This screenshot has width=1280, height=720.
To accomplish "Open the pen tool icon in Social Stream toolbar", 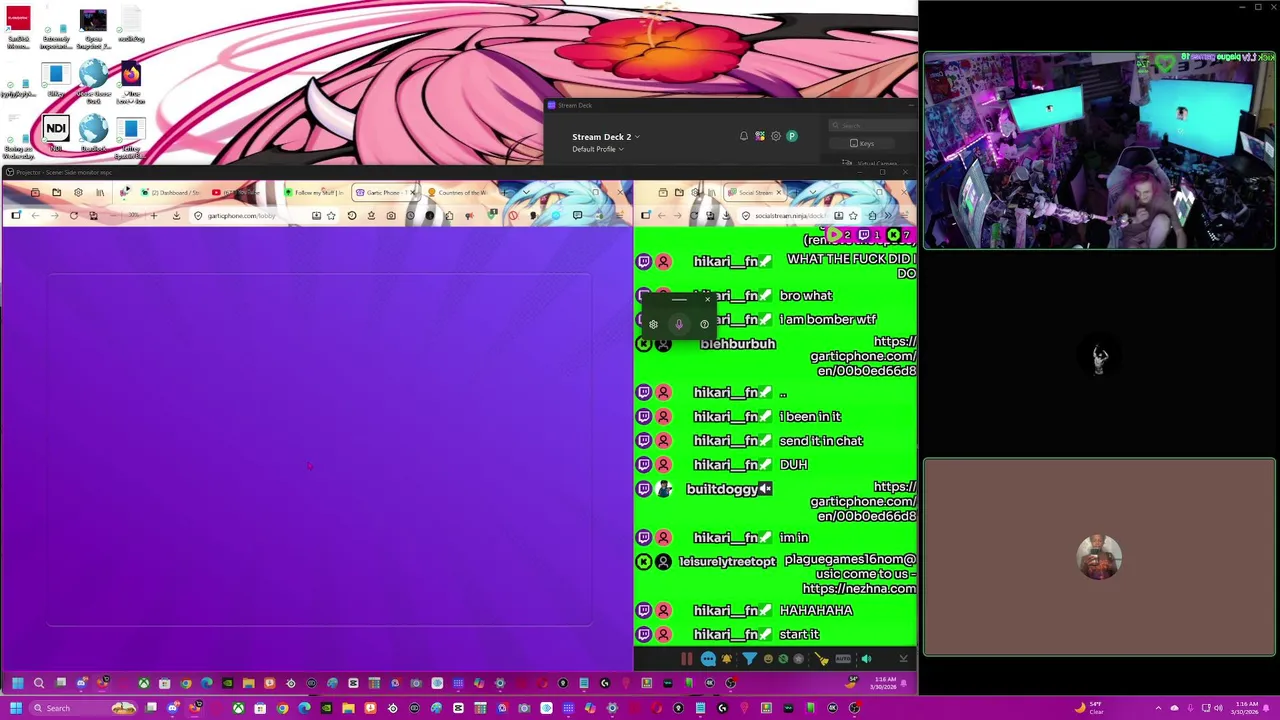I will coord(822,659).
